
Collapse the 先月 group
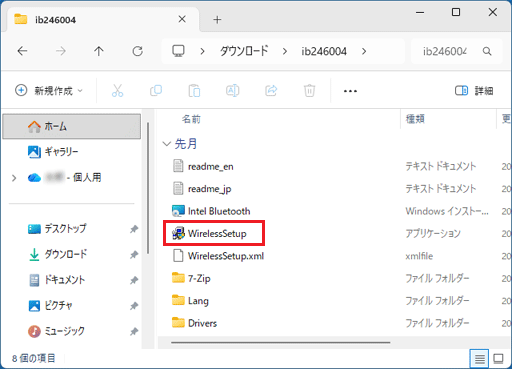166,144
